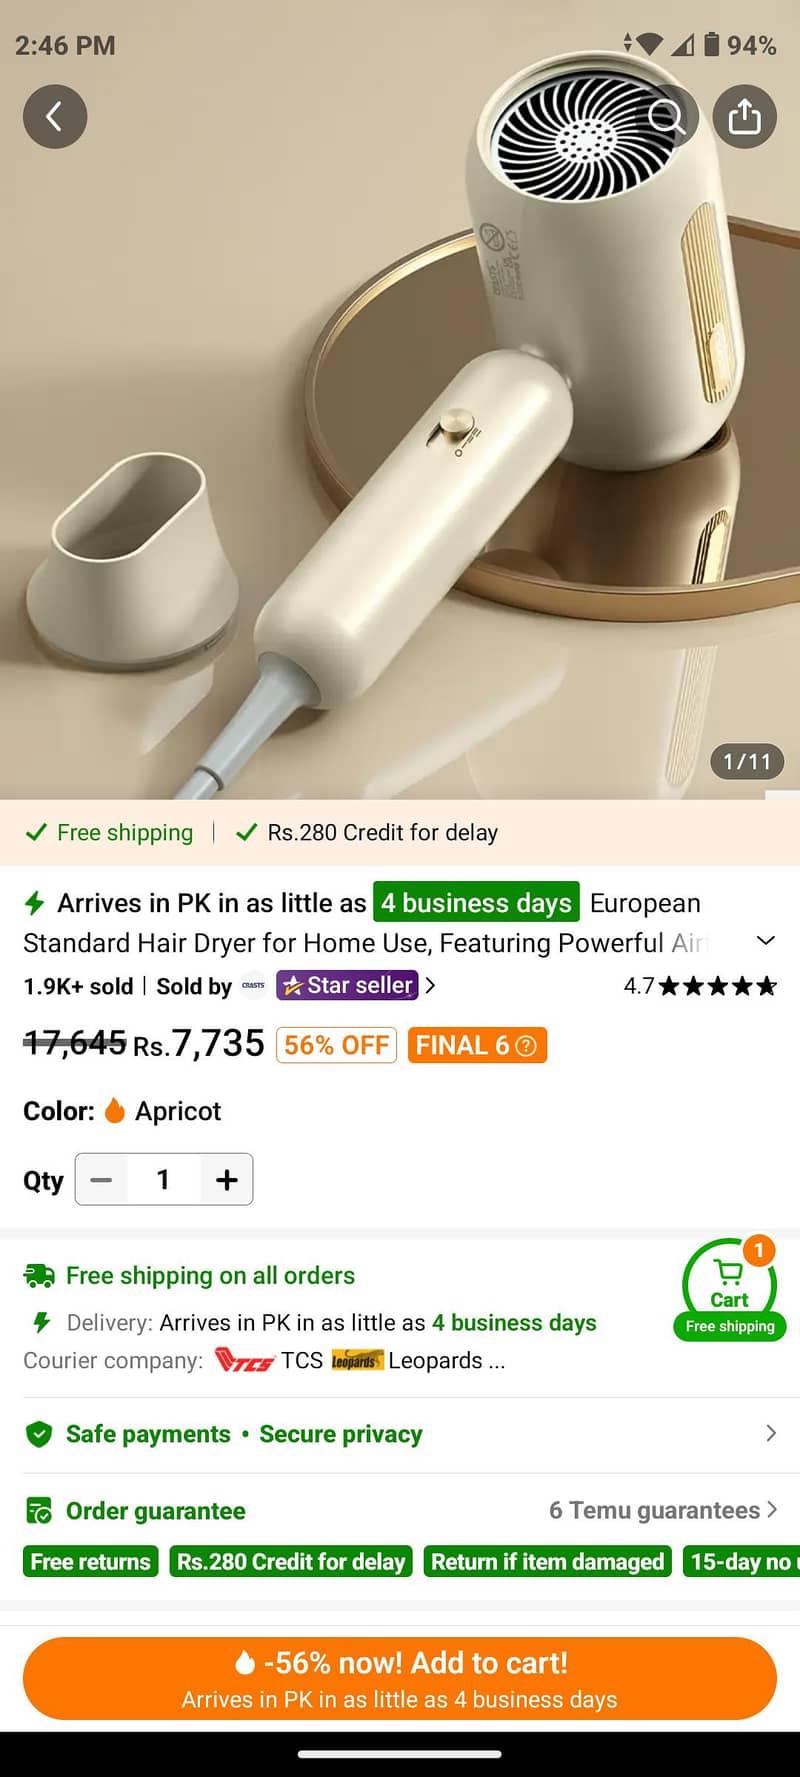Share the product via the share icon

click(745, 116)
